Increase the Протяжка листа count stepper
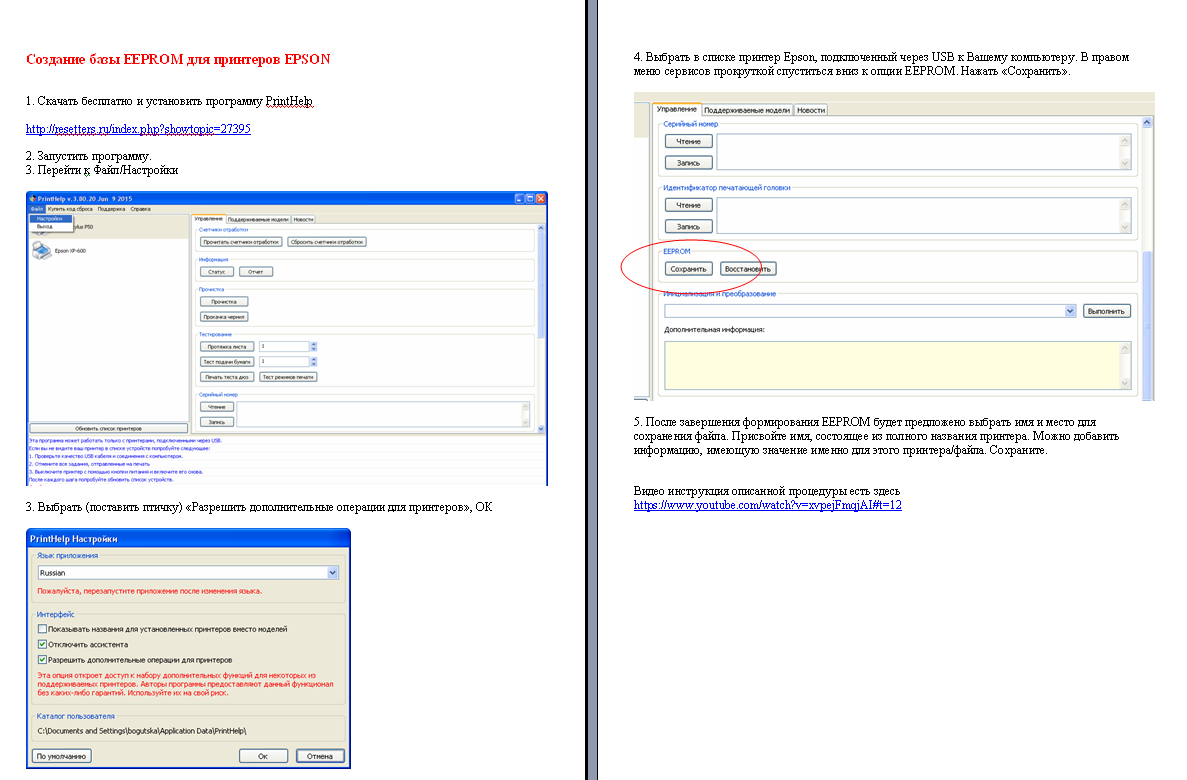The height and width of the screenshot is (780, 1187). click(313, 344)
